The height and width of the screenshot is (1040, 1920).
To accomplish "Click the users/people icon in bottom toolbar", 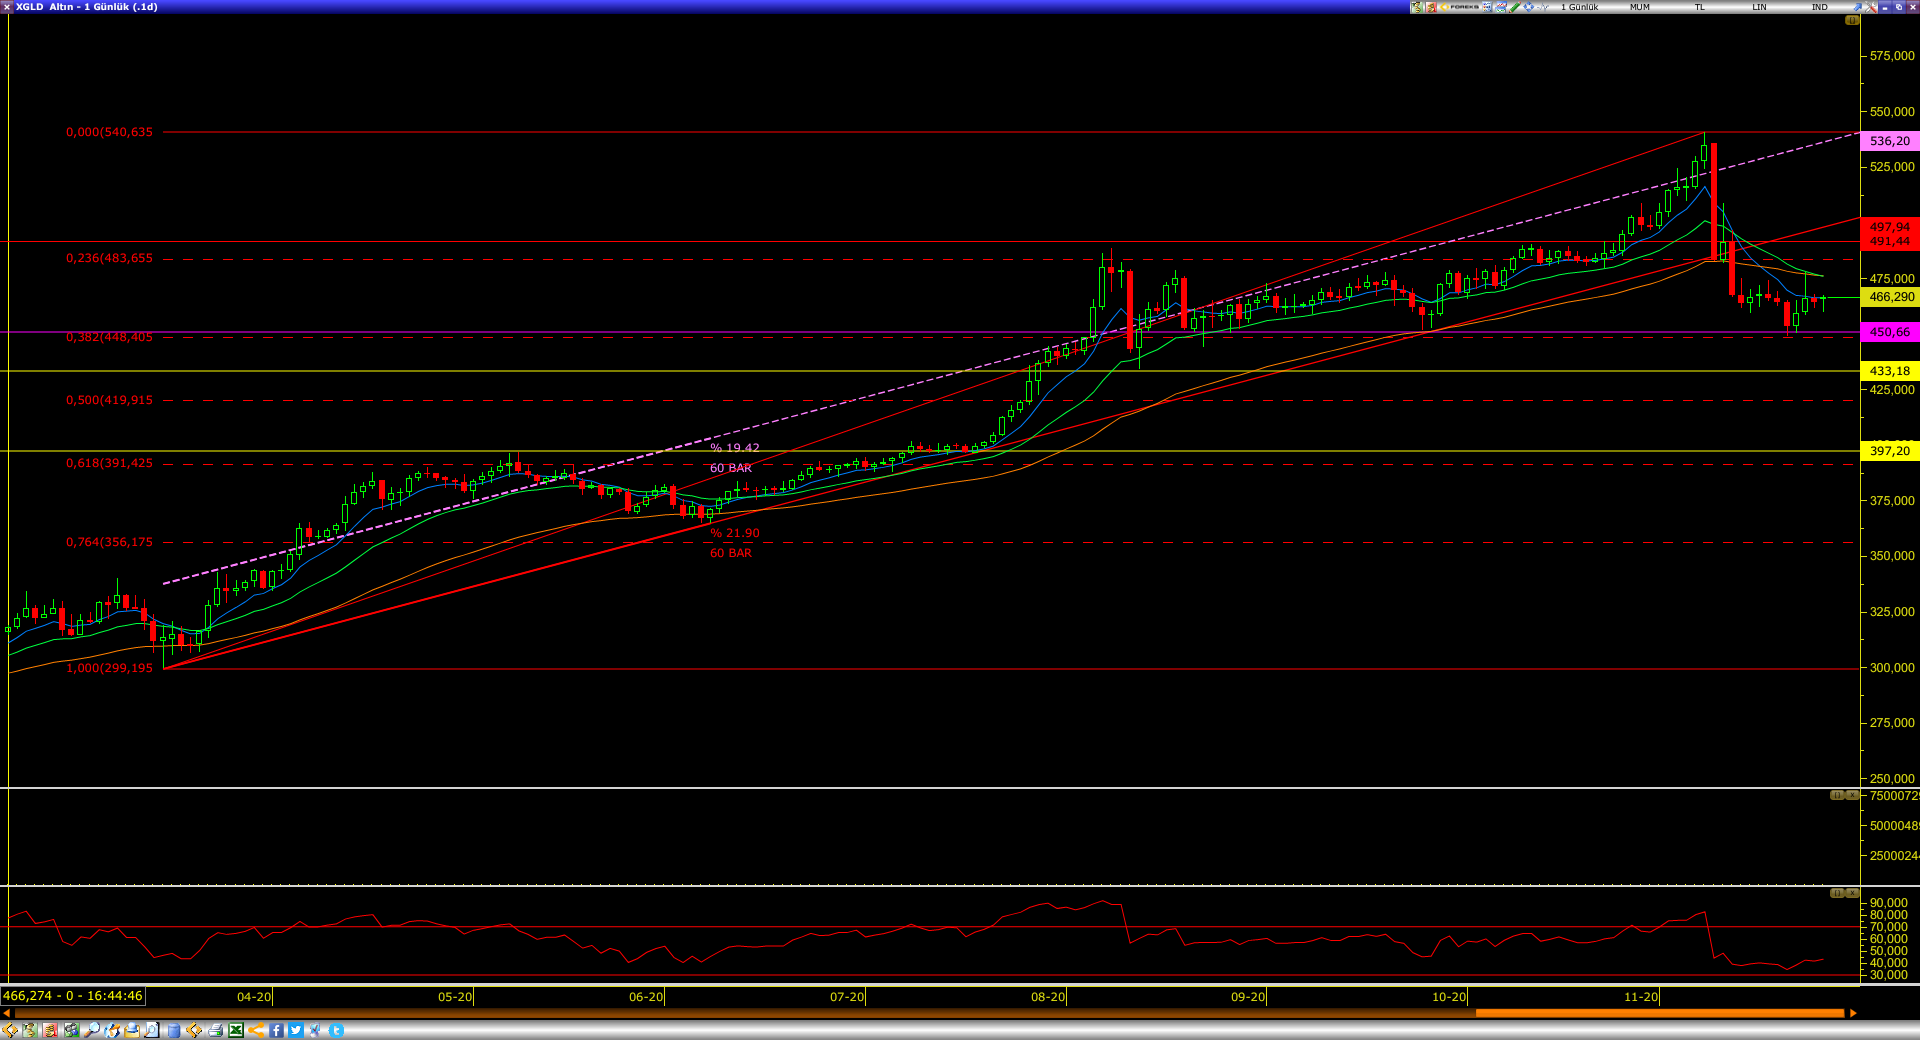I will coord(72,1030).
